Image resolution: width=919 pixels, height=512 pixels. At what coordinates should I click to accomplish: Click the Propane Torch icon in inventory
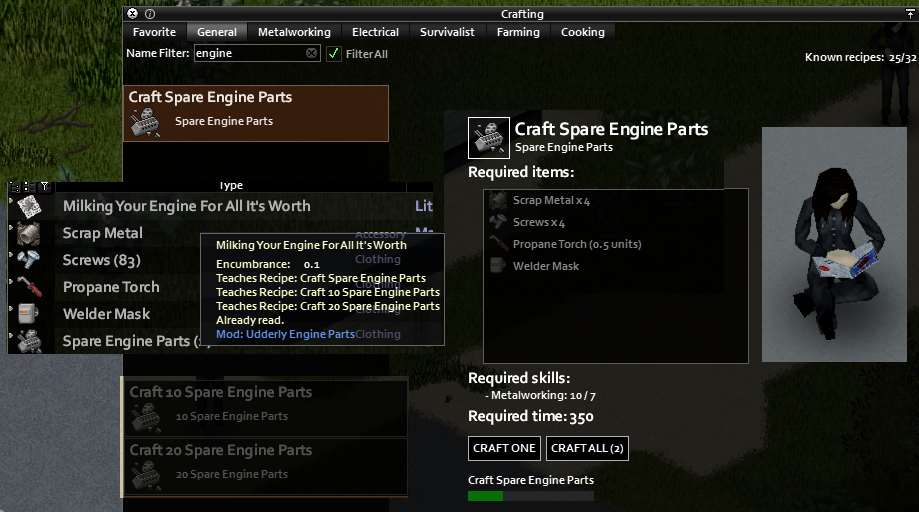(x=28, y=286)
